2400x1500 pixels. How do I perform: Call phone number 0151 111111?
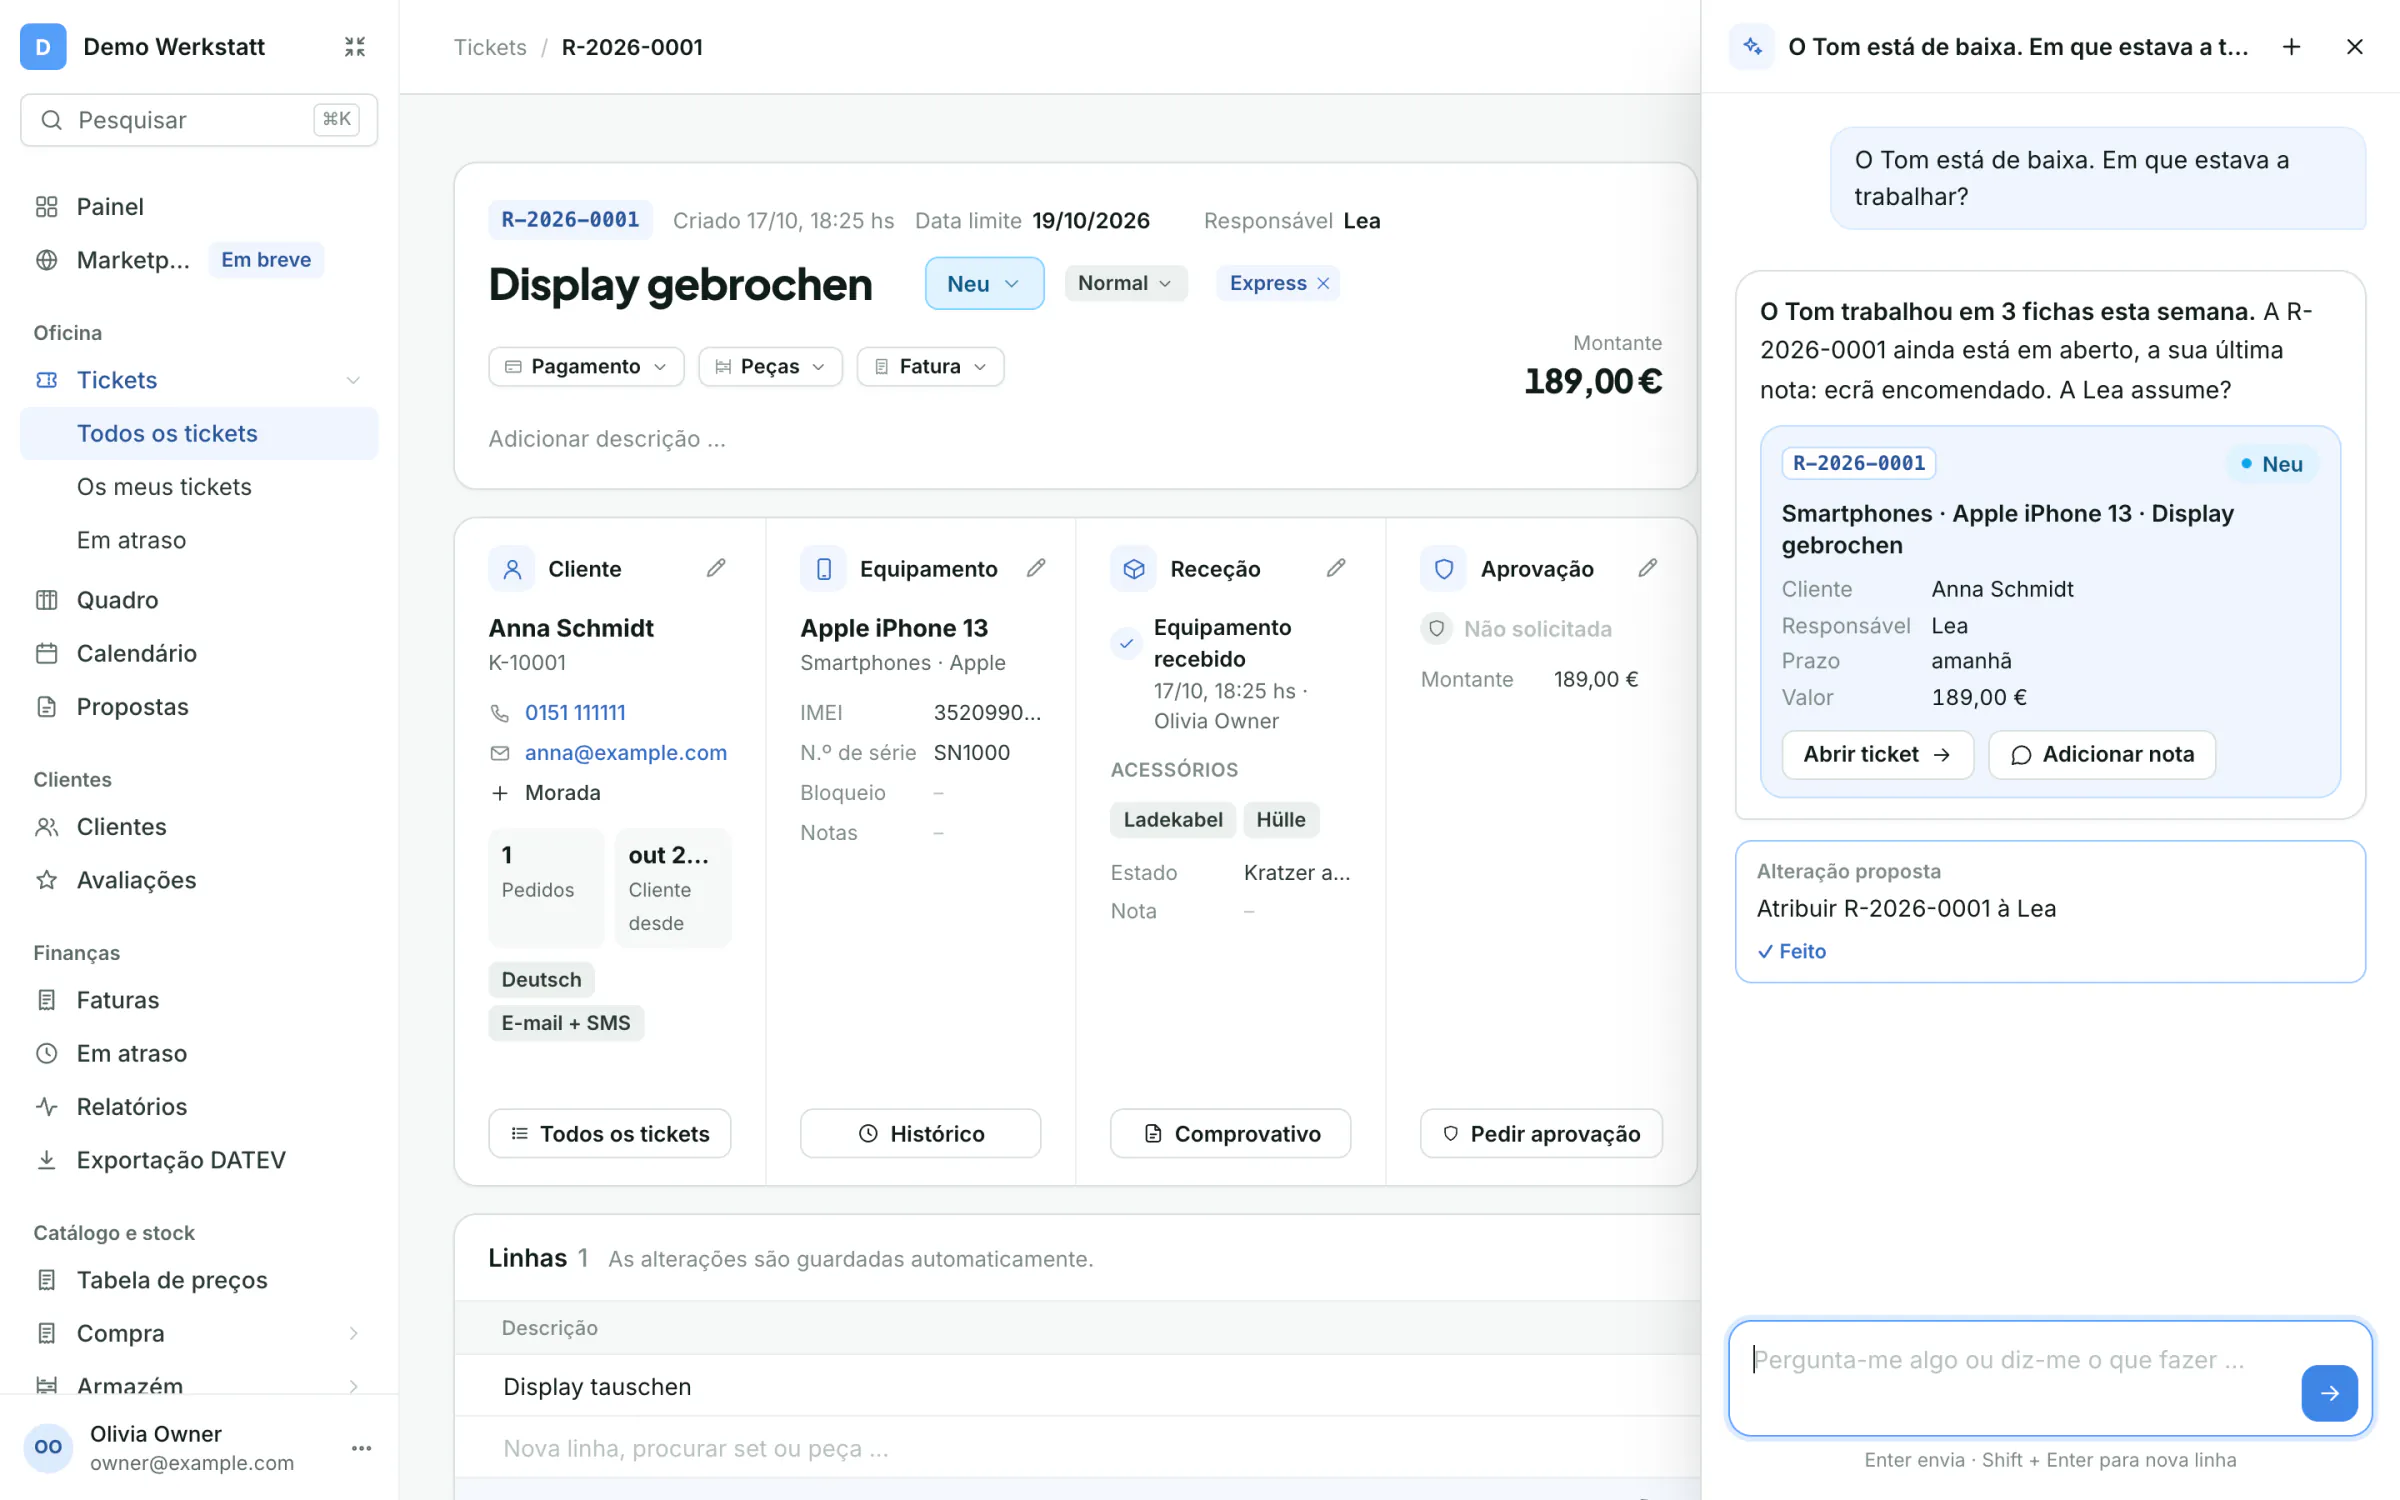coord(575,712)
